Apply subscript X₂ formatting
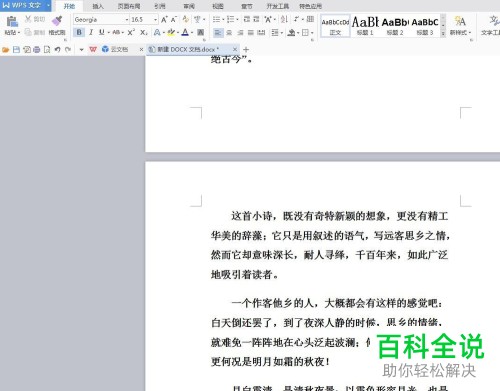 tap(143, 32)
